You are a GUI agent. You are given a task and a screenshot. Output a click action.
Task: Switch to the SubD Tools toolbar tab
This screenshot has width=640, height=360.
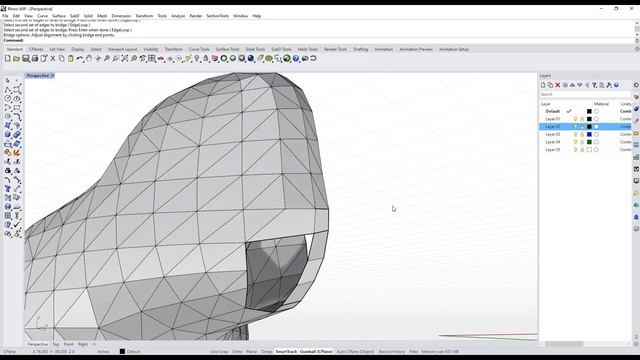[281, 49]
